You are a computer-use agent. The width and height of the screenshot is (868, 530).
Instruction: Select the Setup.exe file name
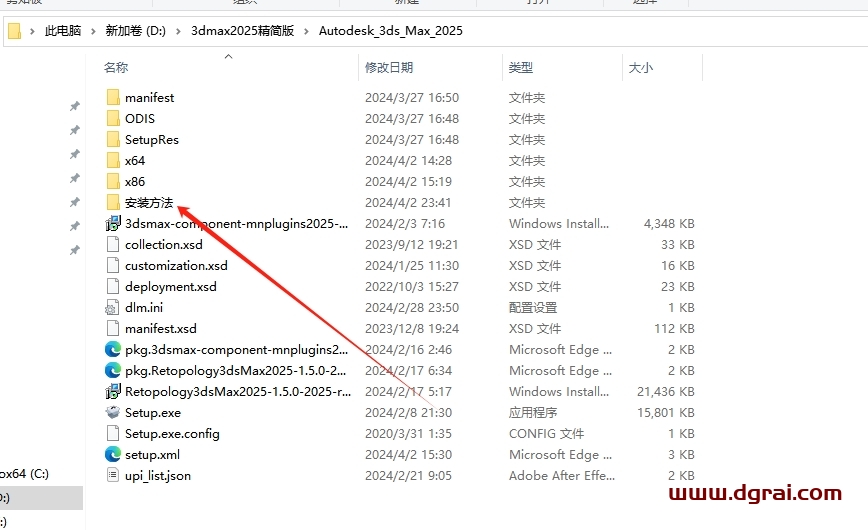(153, 413)
